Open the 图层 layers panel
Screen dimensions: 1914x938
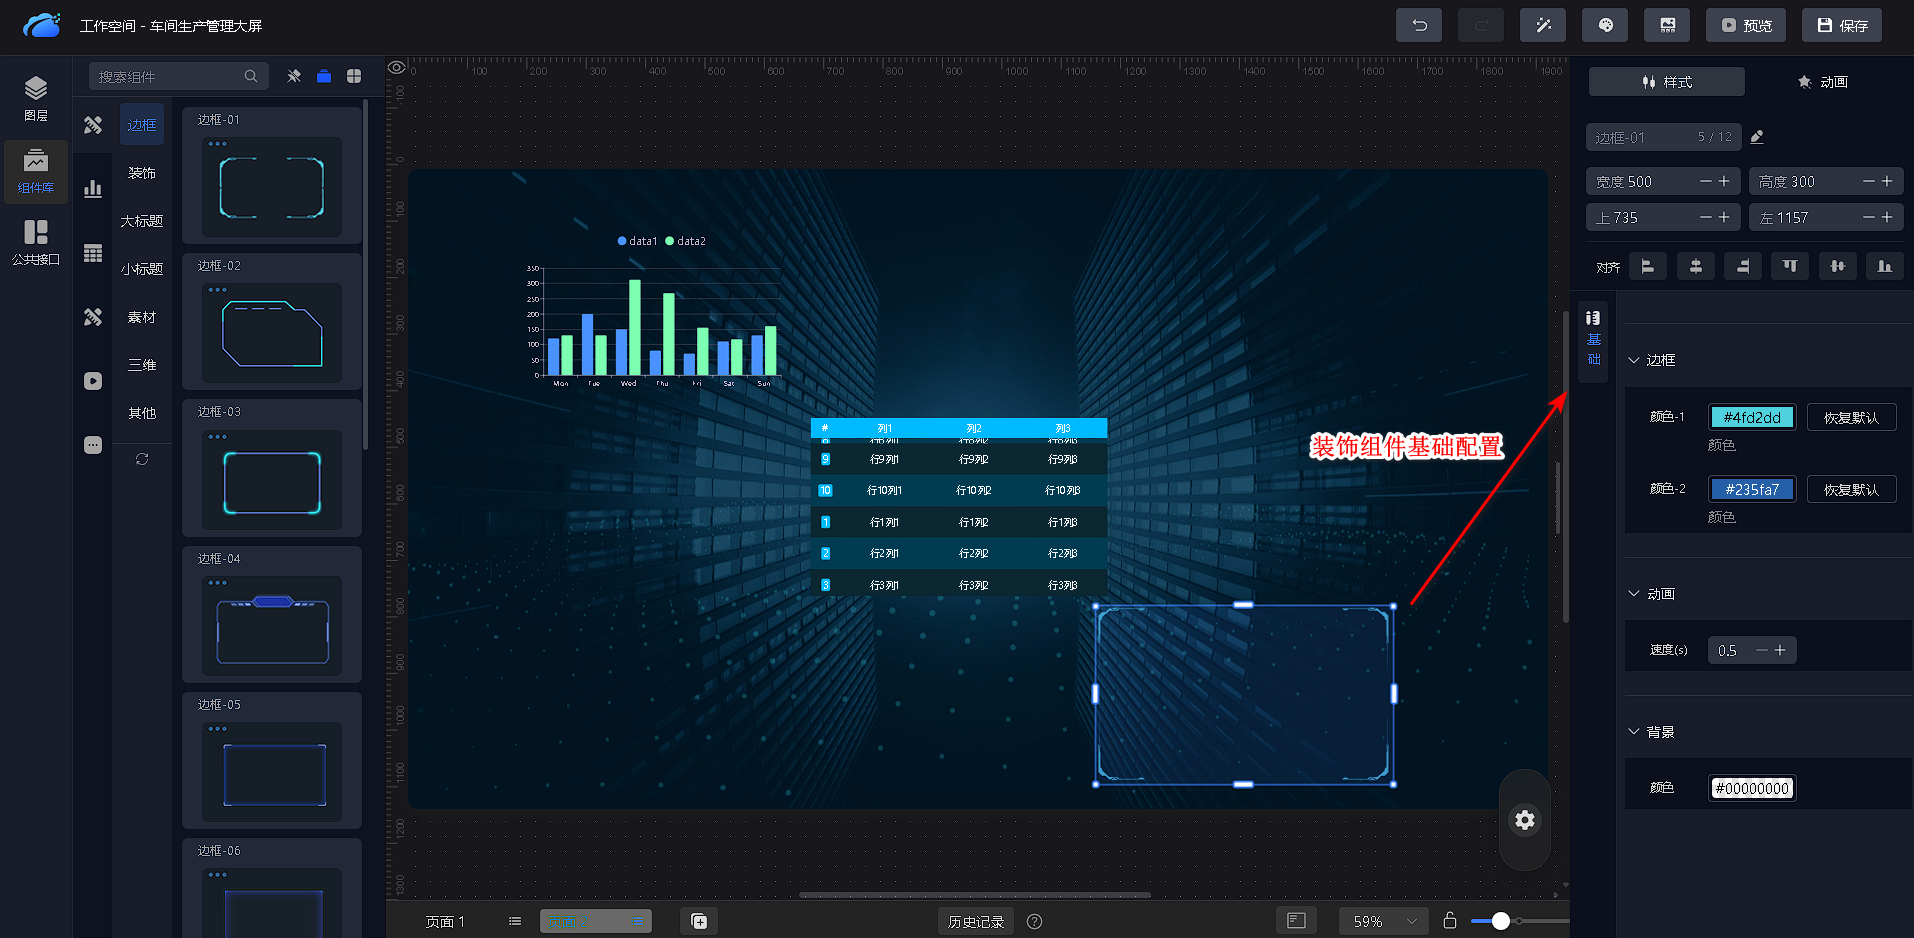[x=36, y=98]
